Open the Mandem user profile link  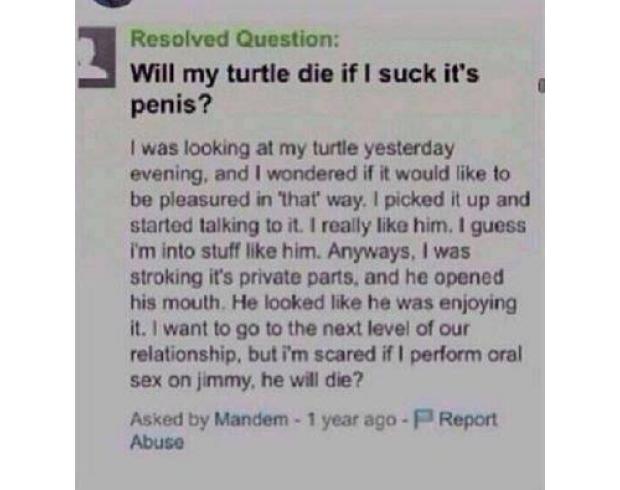coord(251,419)
